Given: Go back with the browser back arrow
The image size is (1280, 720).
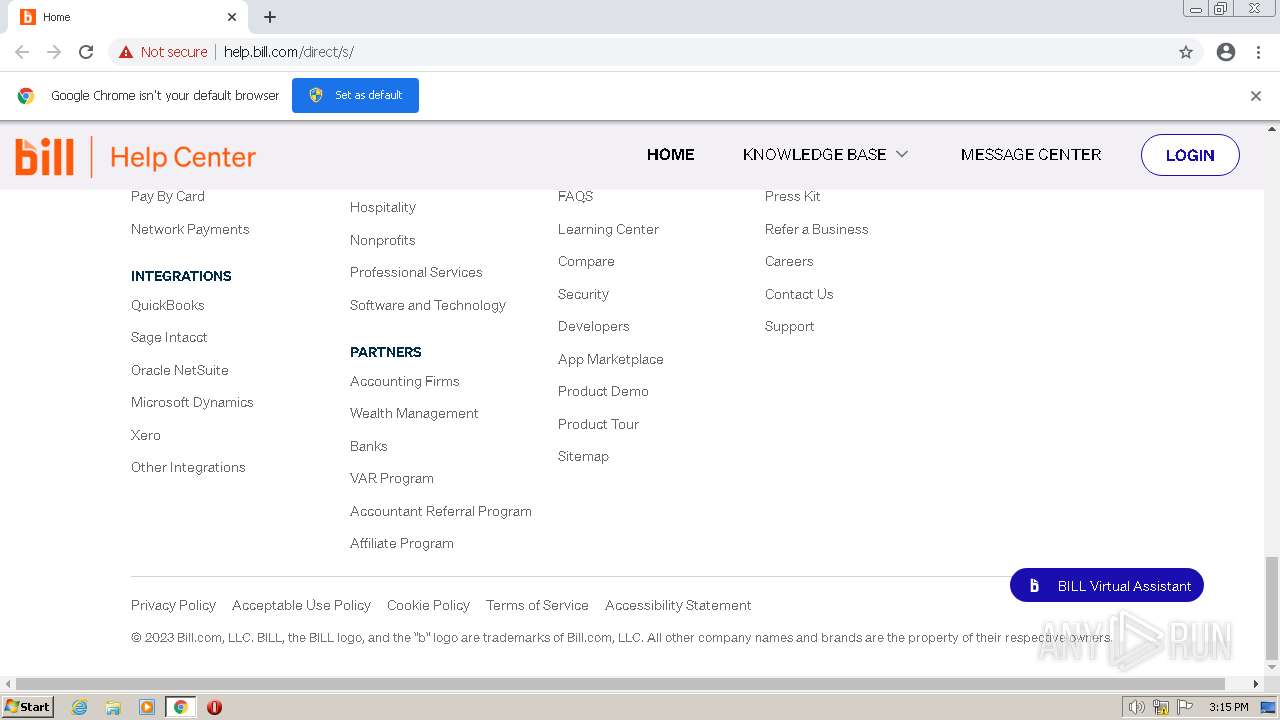Looking at the screenshot, I should coord(22,52).
